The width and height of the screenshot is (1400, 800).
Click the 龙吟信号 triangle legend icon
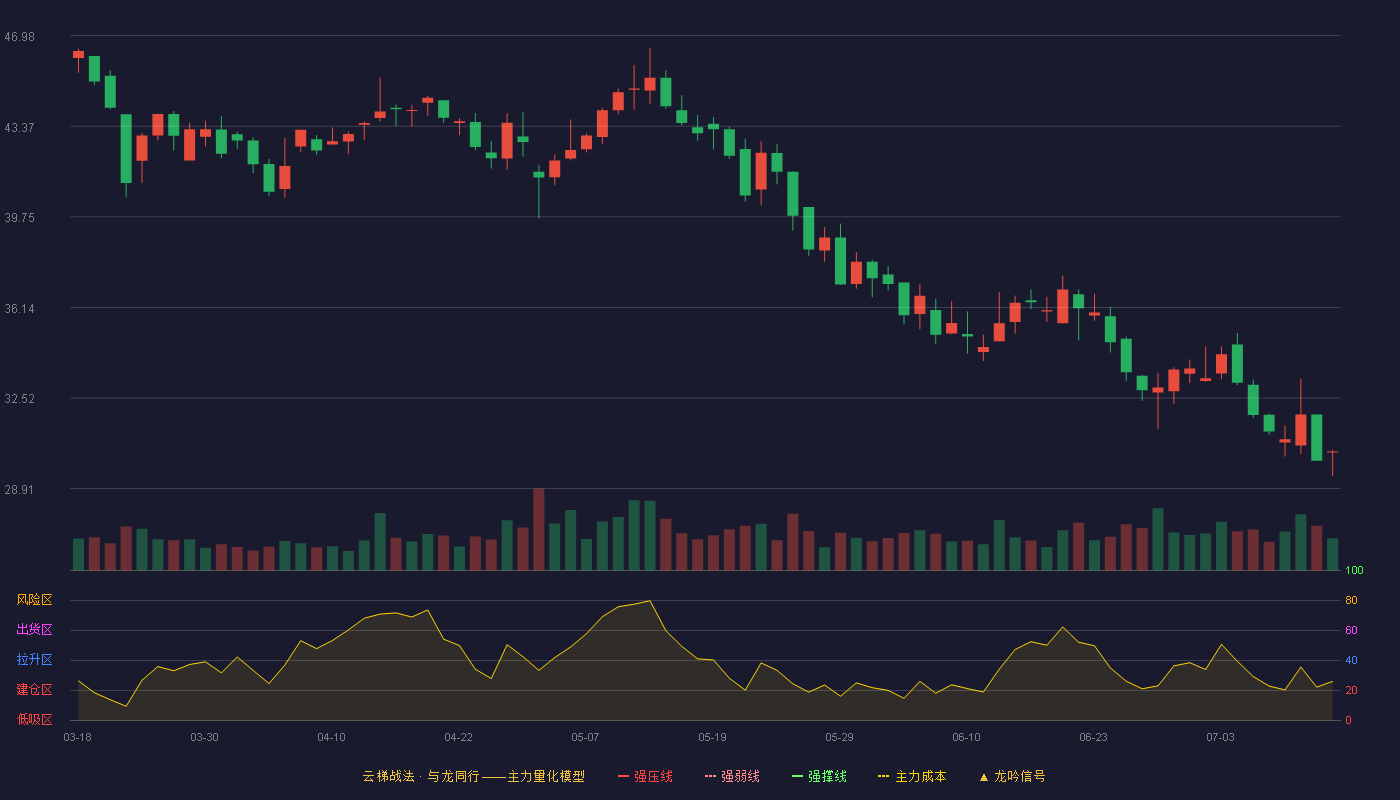coord(984,777)
